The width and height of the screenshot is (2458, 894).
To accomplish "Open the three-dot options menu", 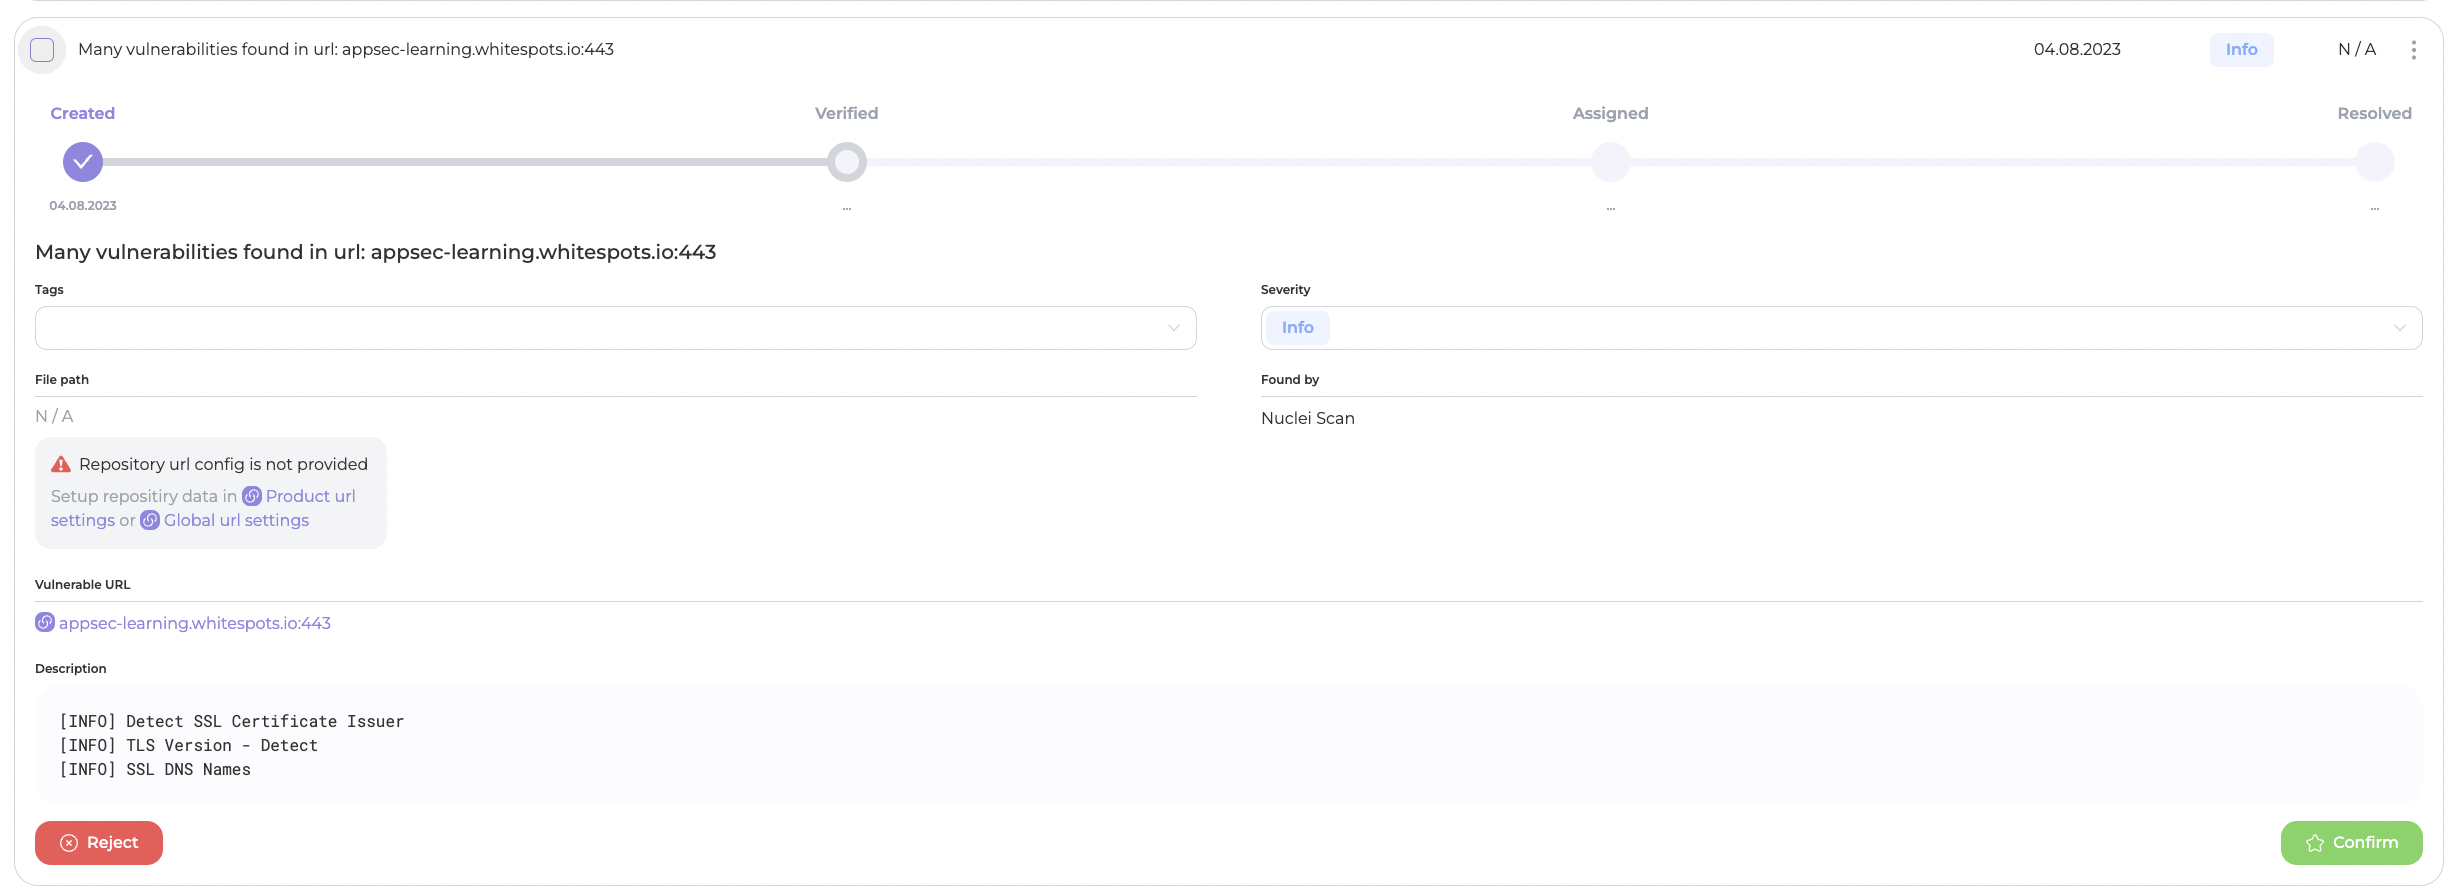I will (x=2413, y=50).
